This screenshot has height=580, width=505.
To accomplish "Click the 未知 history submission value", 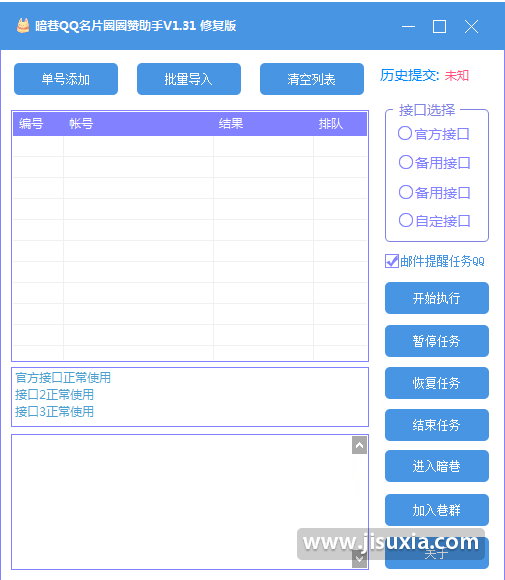I will click(457, 75).
